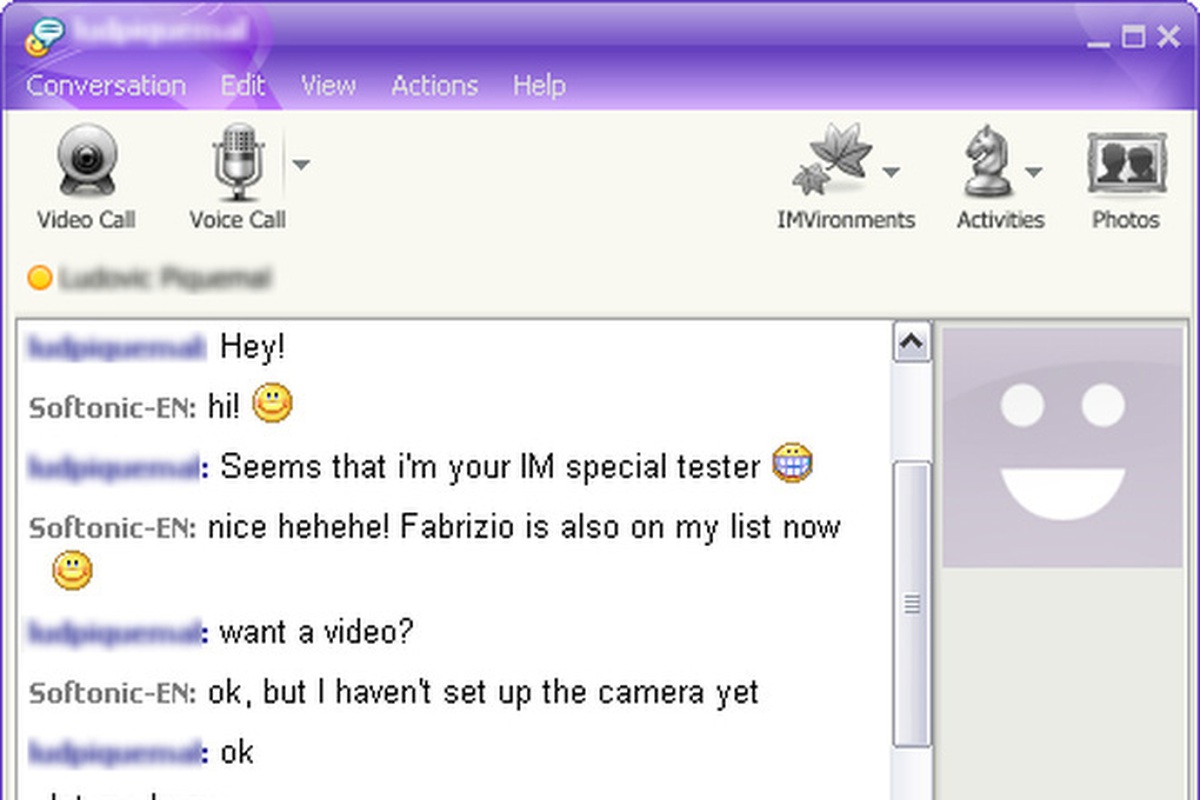Screen dimensions: 1200x800
Task: Open the Help menu
Action: tap(539, 85)
